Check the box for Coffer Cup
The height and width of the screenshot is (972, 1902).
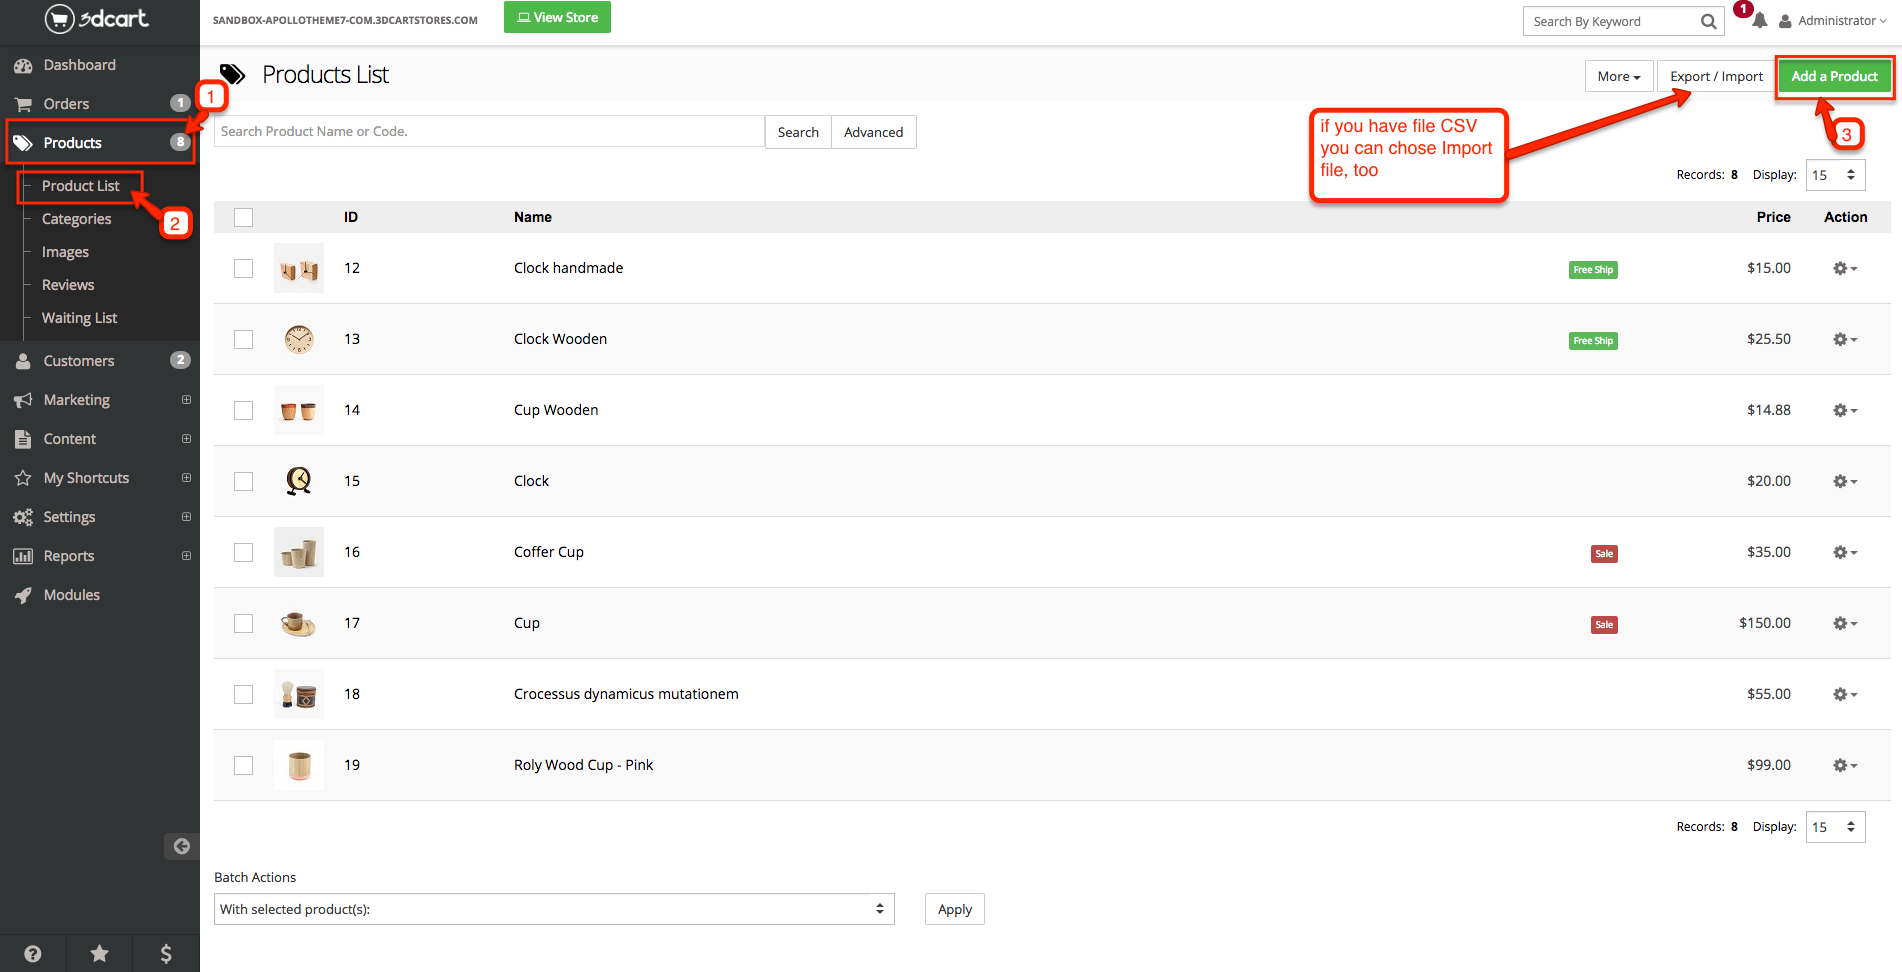(x=243, y=552)
